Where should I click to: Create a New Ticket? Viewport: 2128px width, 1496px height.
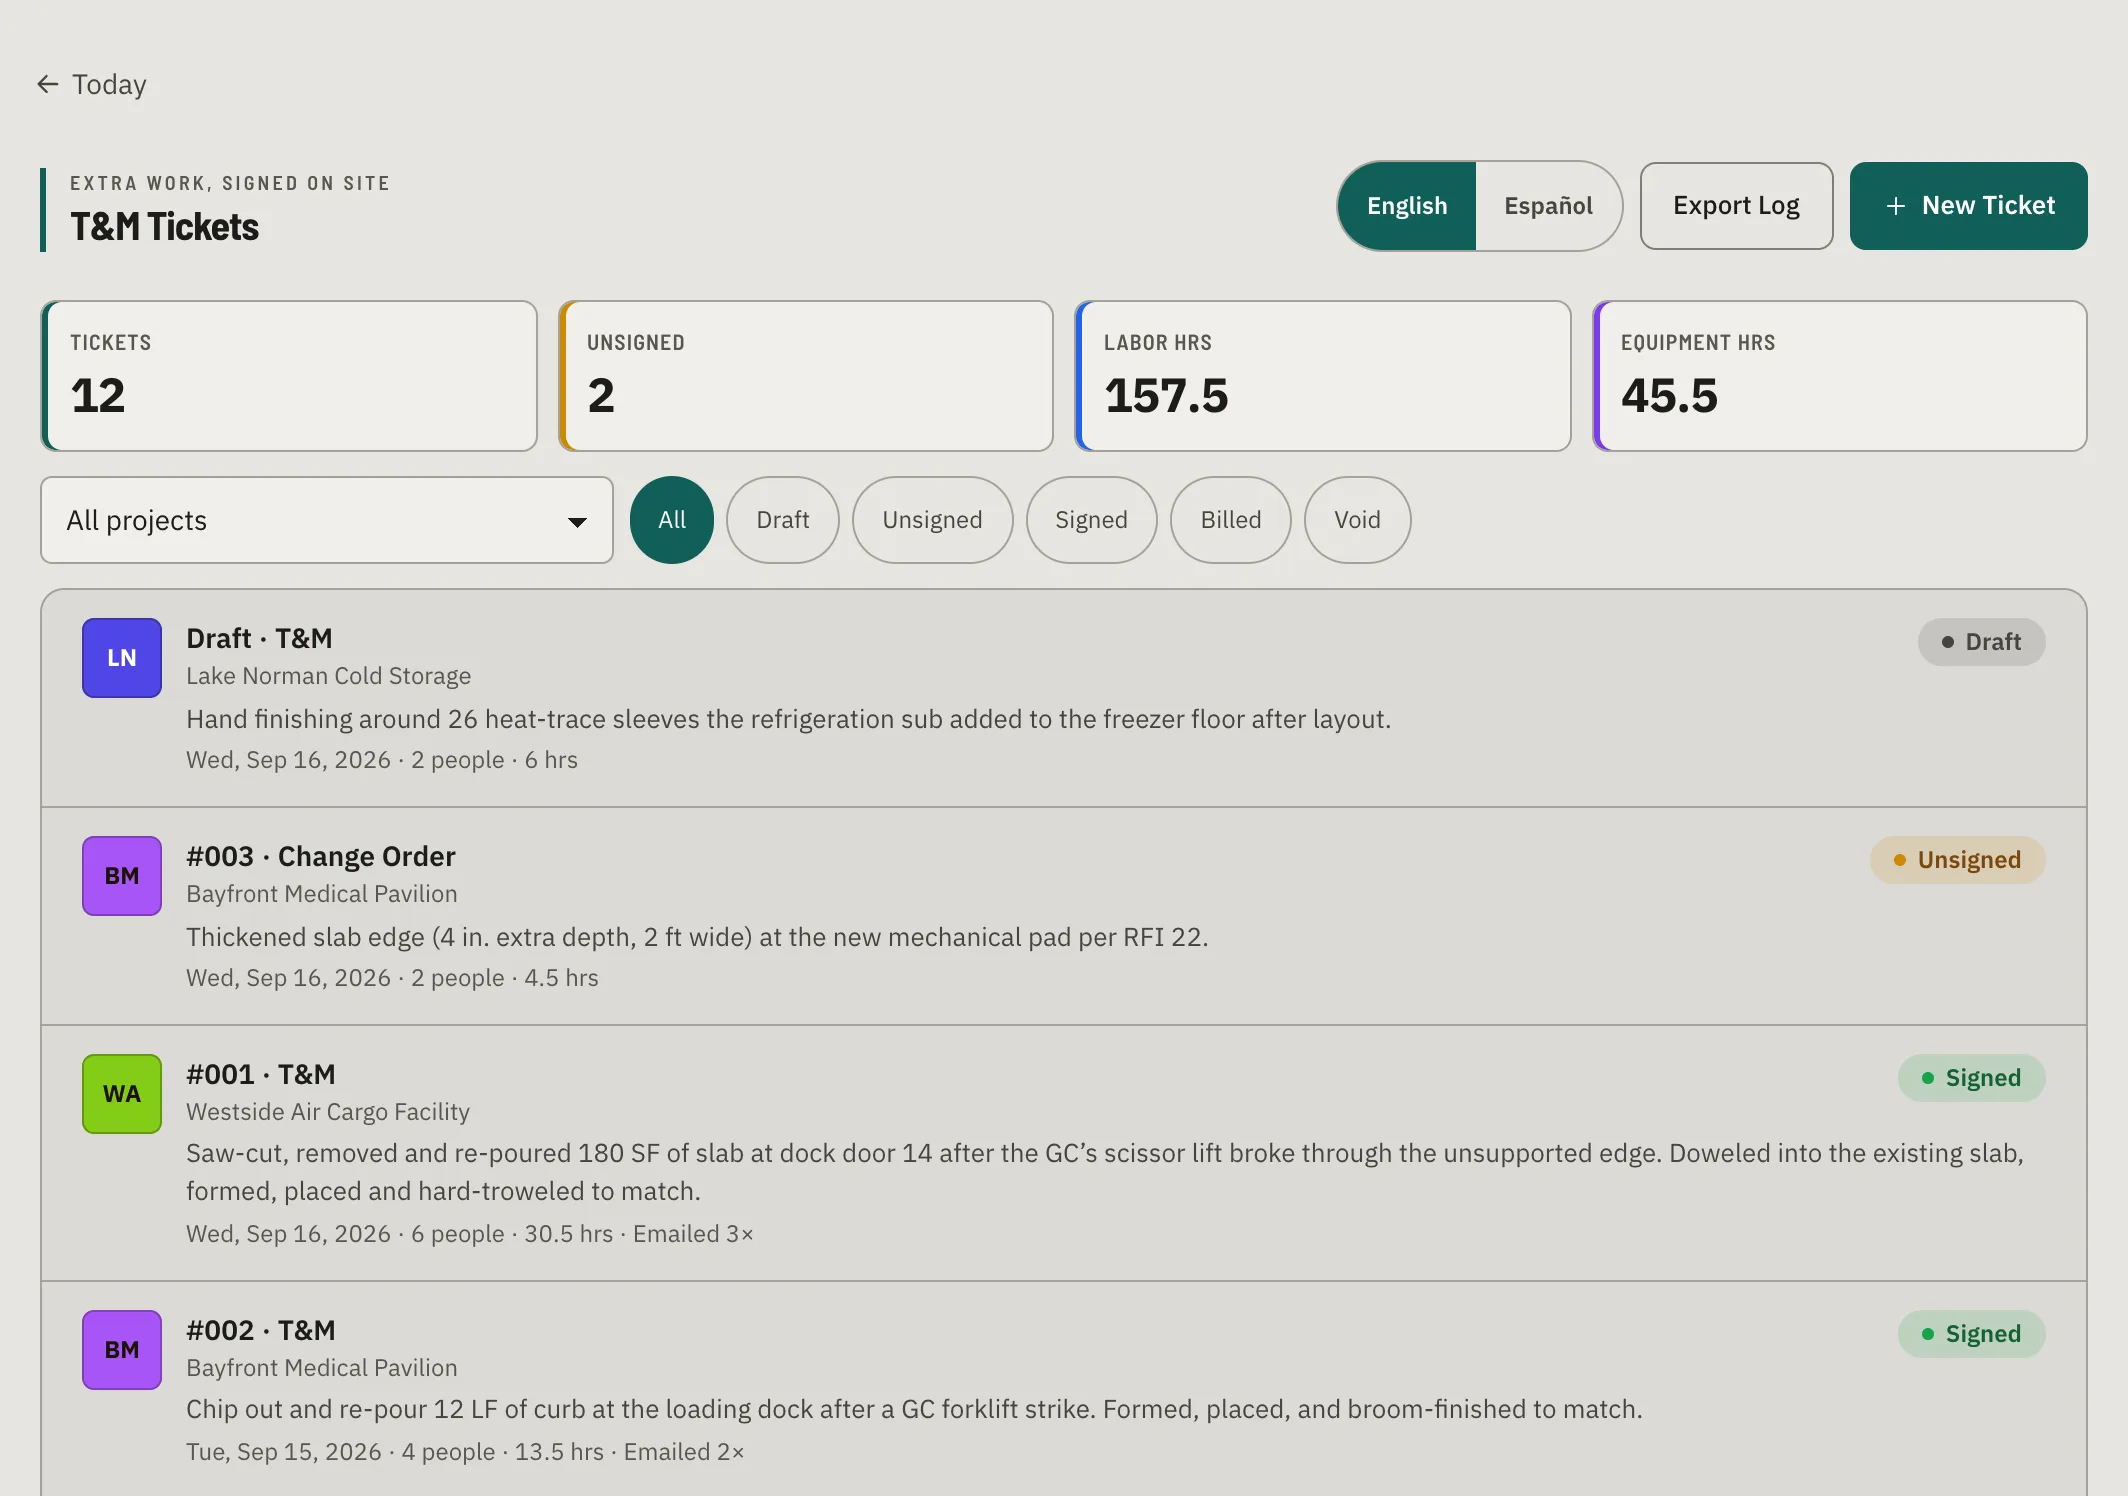[1968, 206]
